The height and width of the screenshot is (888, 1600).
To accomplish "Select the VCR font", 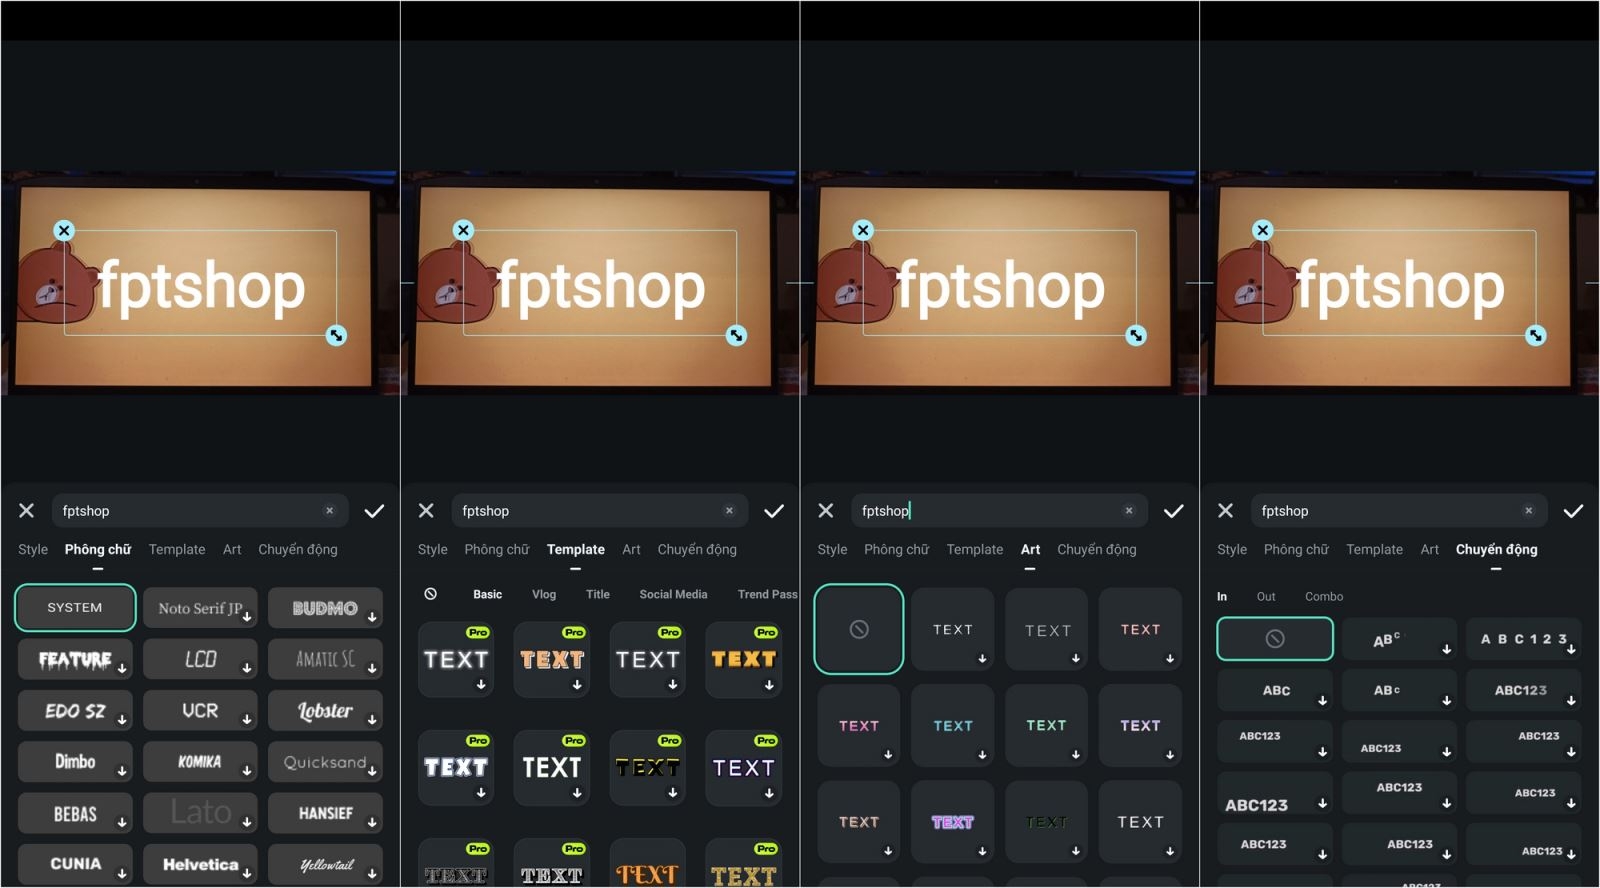I will point(200,711).
